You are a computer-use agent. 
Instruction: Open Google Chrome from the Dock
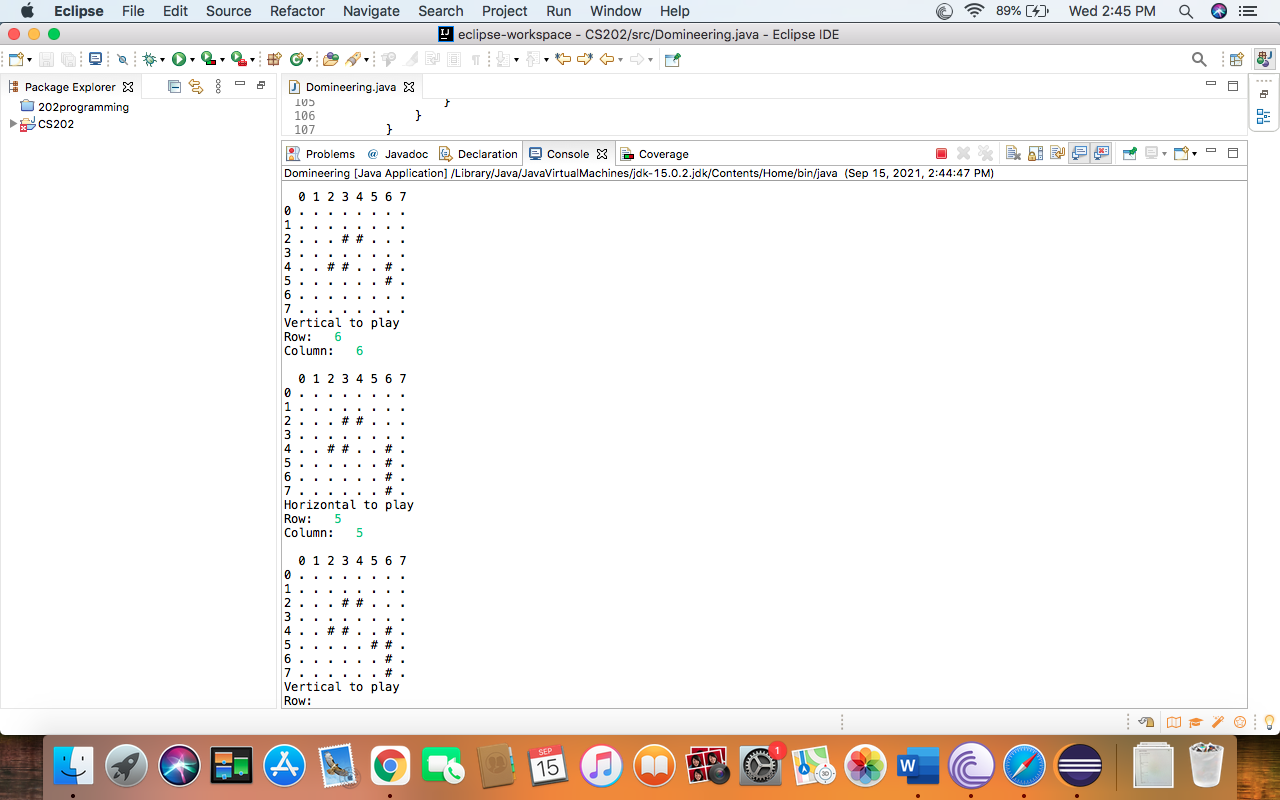[390, 767]
